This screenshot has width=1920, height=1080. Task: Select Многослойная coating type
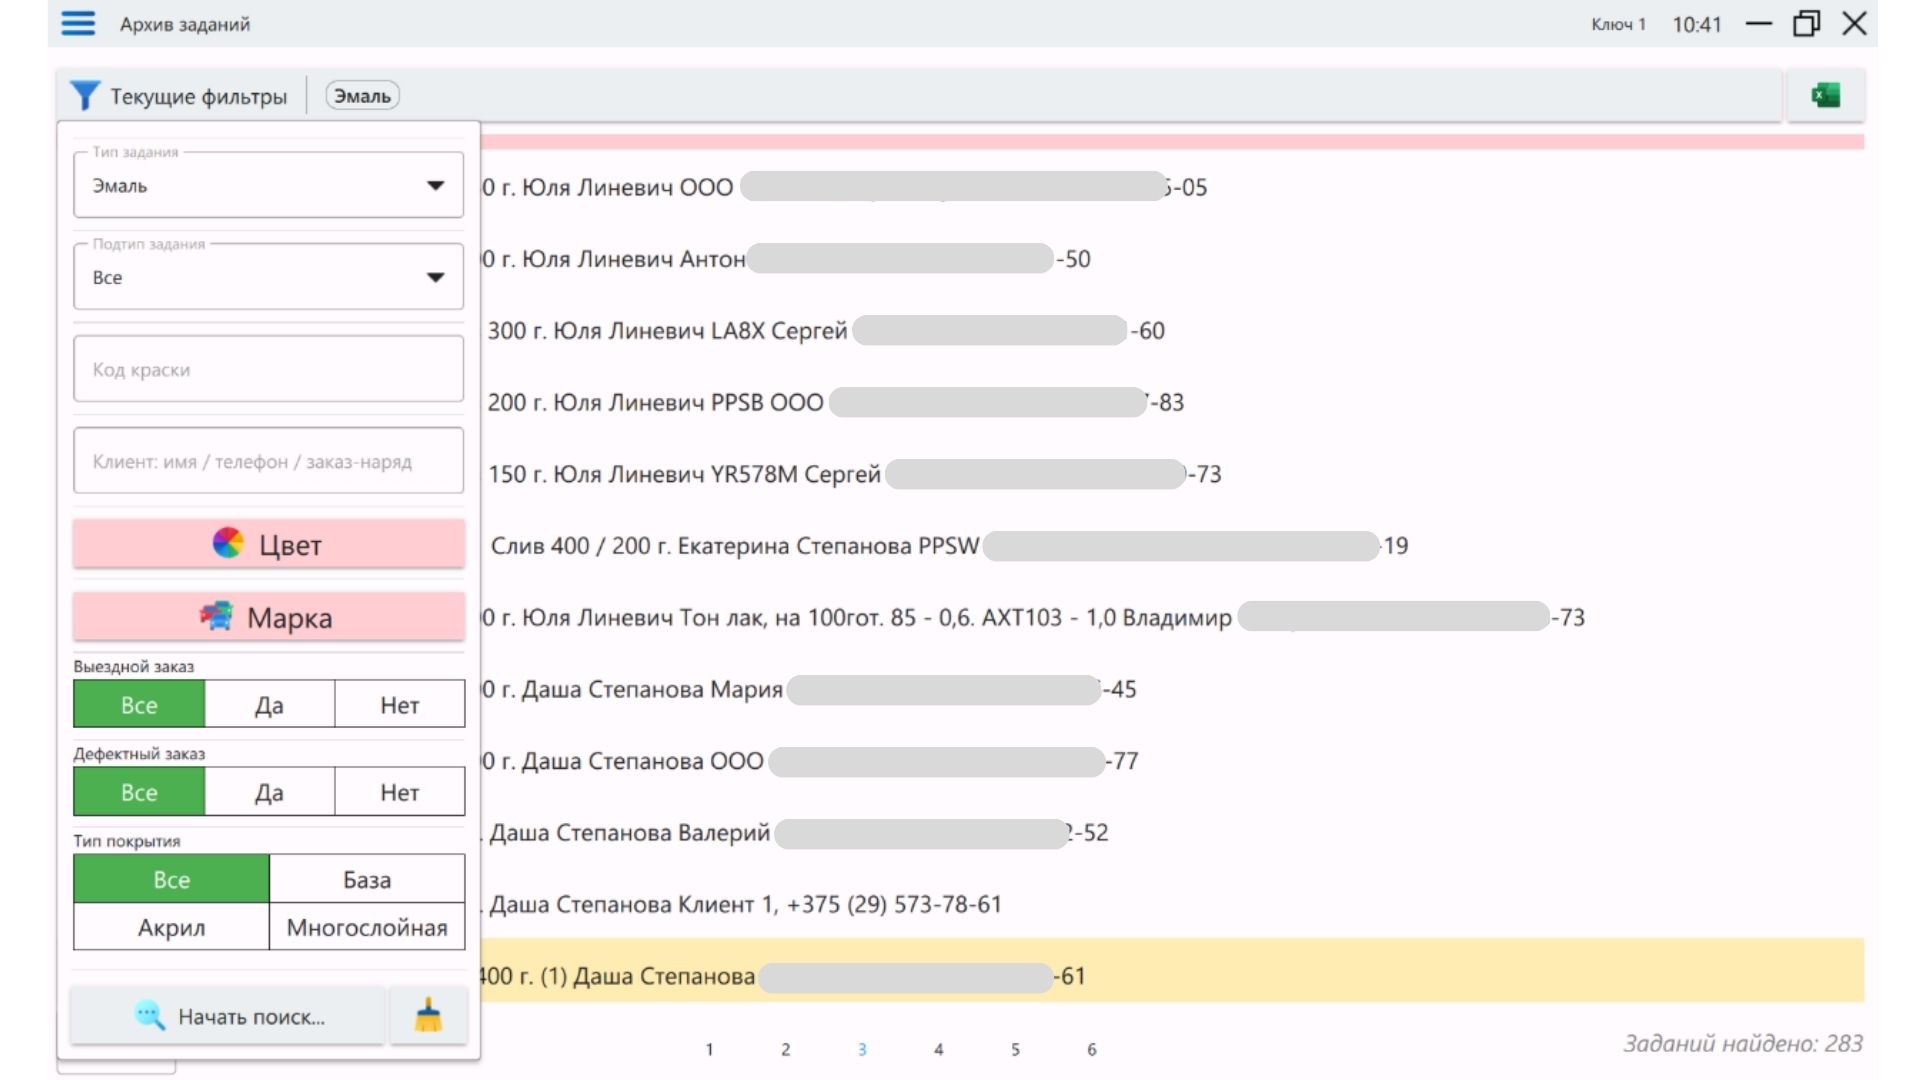[366, 927]
